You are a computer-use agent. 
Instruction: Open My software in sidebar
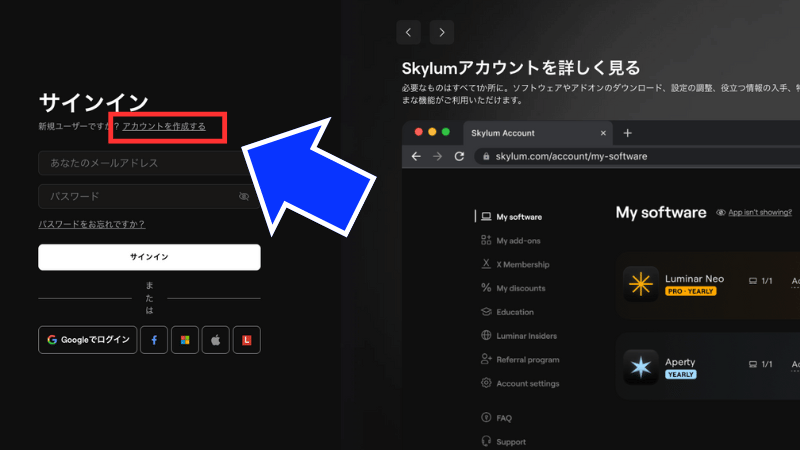click(x=512, y=217)
